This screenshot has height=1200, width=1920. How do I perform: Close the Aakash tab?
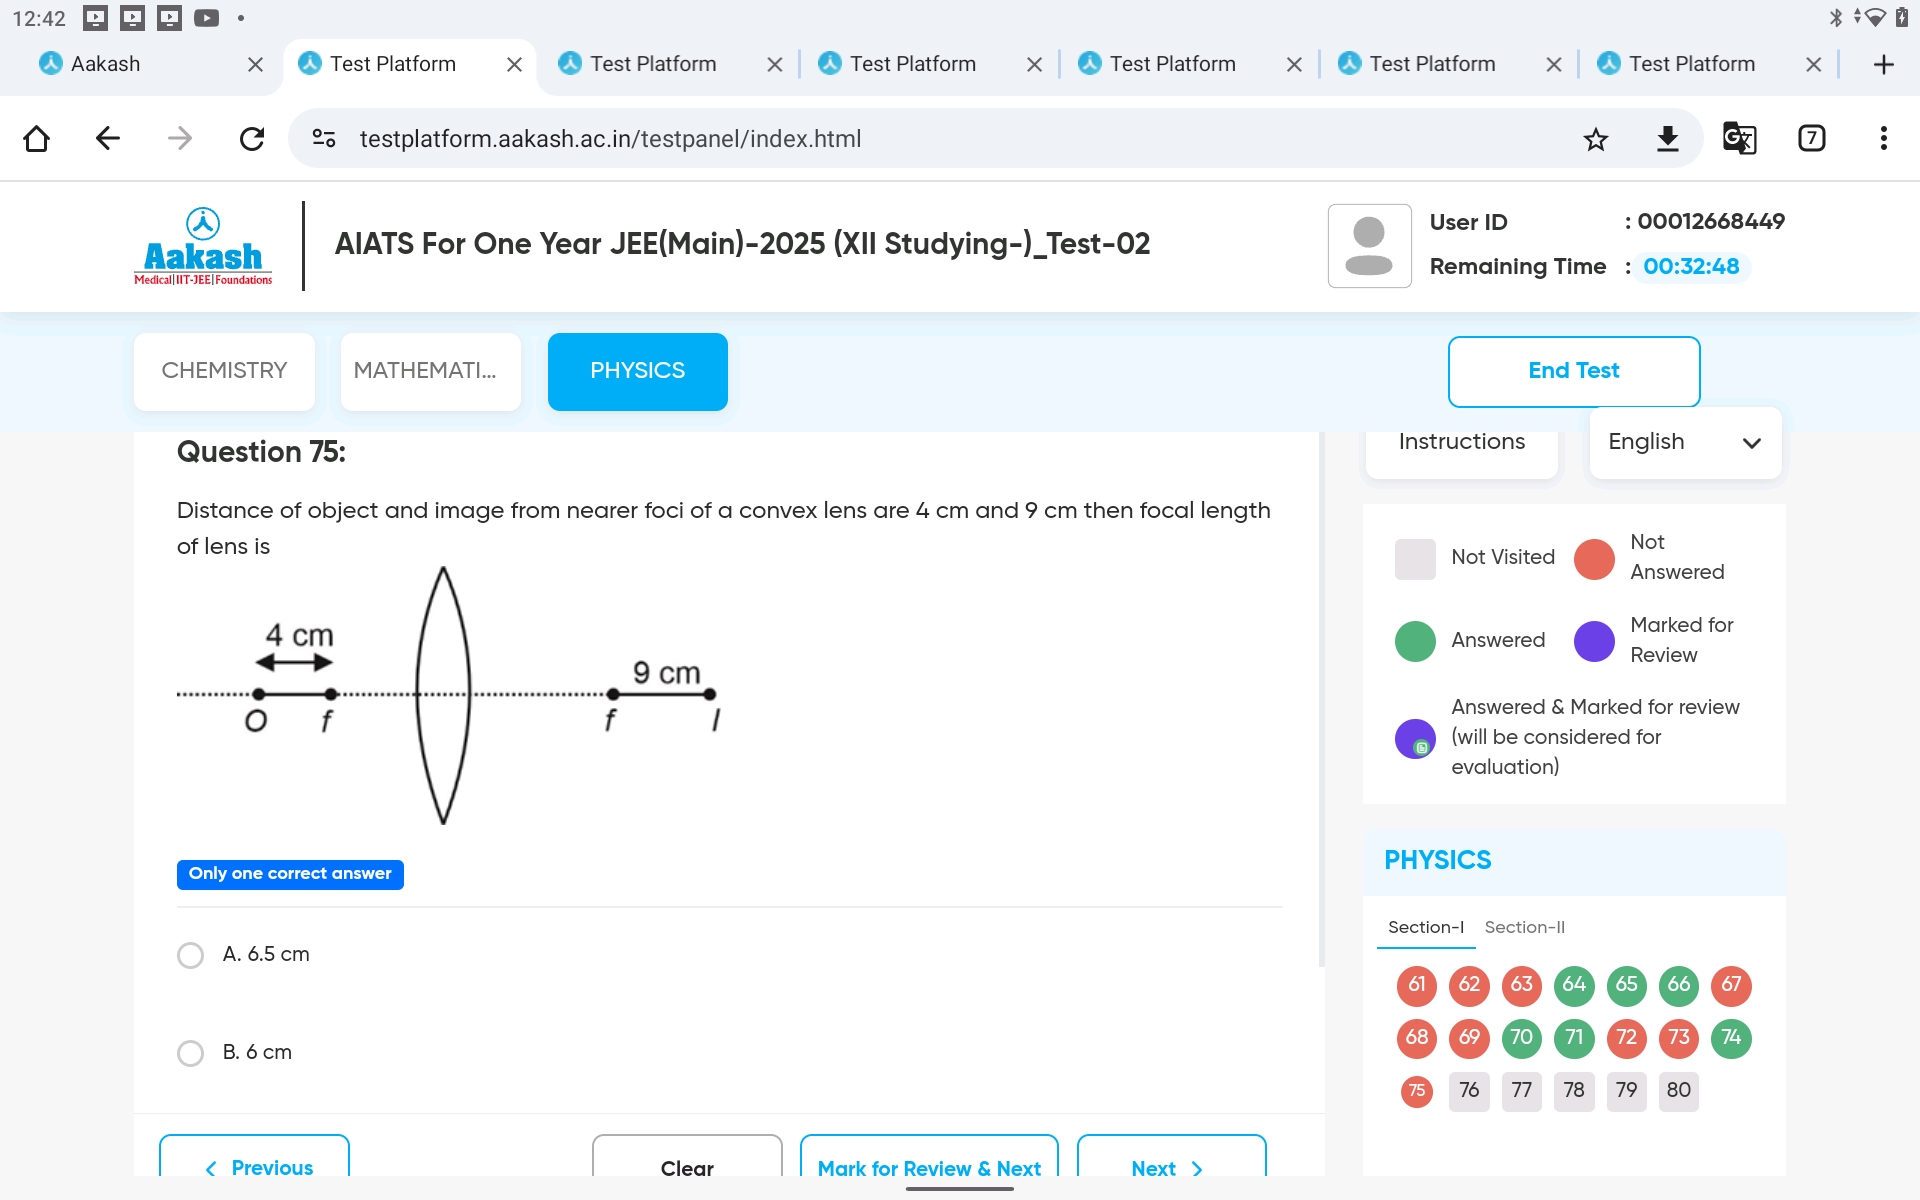(x=255, y=64)
